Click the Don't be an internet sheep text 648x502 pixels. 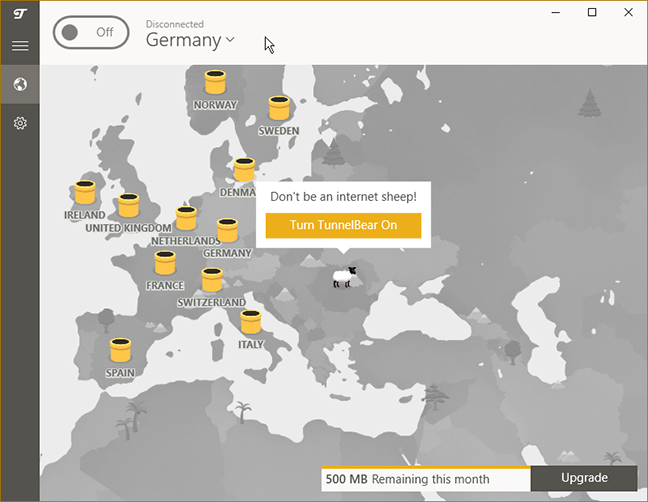pyautogui.click(x=343, y=197)
